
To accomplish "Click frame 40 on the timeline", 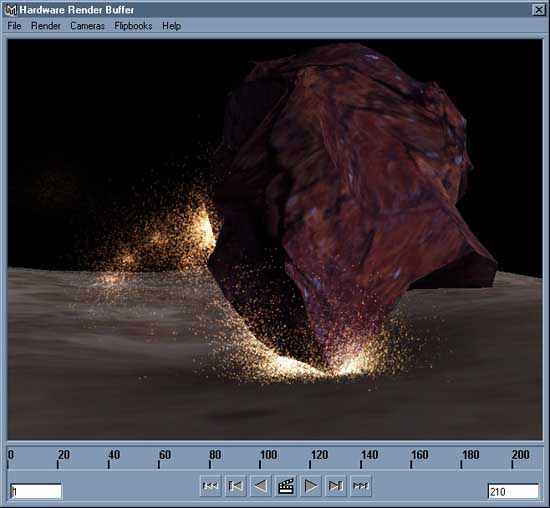I will click(x=109, y=464).
